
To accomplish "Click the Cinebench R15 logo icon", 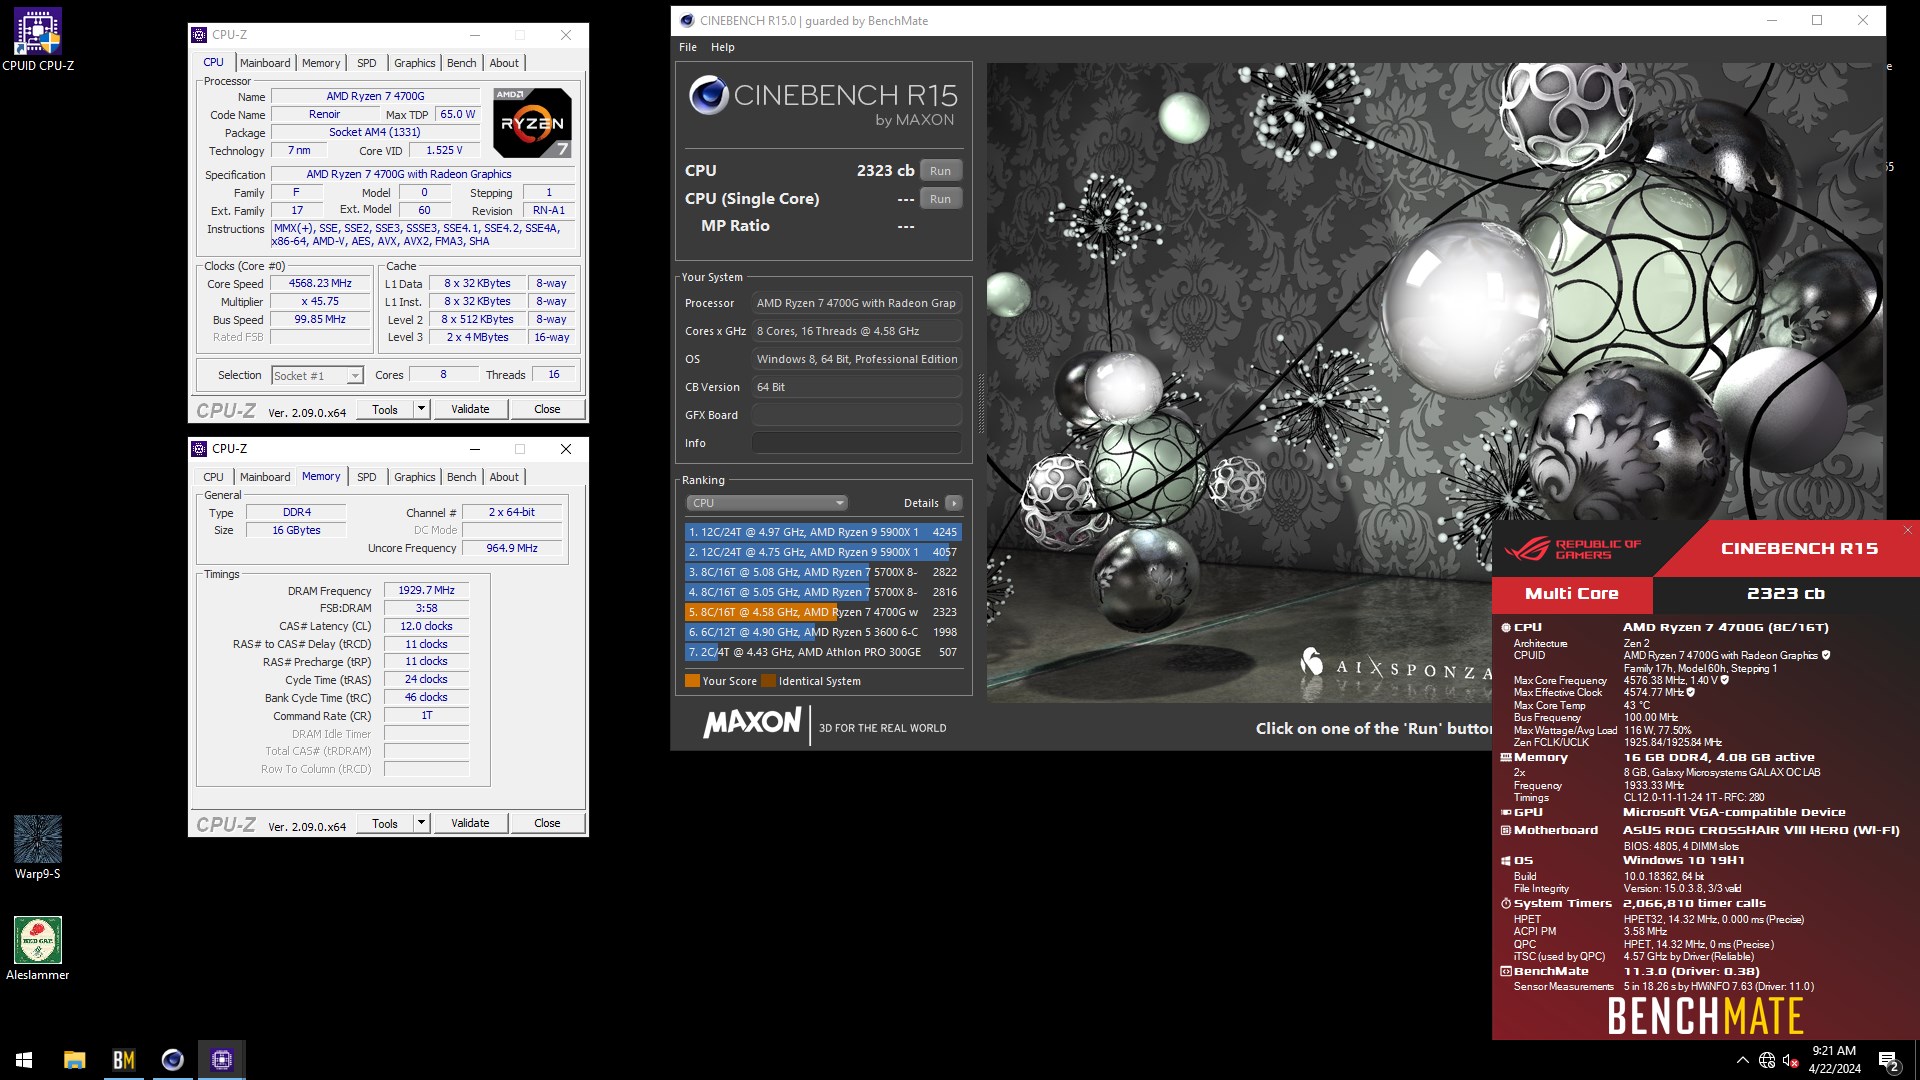I will (x=708, y=96).
